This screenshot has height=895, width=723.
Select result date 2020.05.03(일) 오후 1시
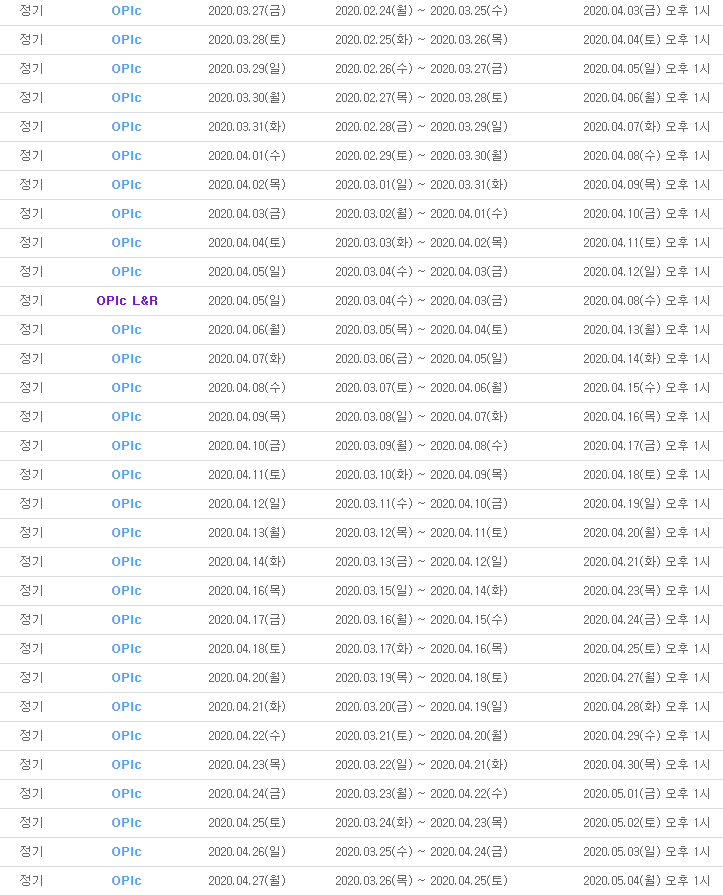click(x=647, y=852)
